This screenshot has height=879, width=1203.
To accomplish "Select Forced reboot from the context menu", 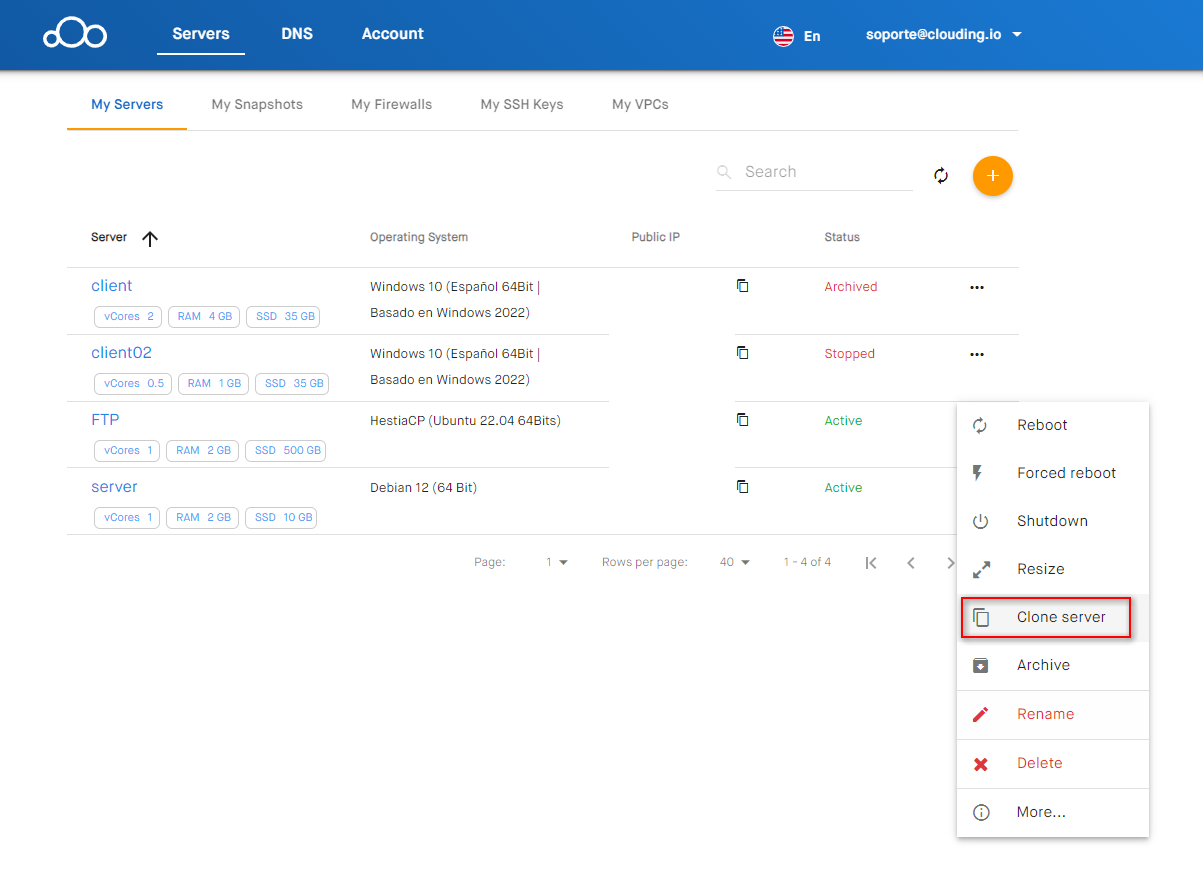I will [x=1053, y=473].
